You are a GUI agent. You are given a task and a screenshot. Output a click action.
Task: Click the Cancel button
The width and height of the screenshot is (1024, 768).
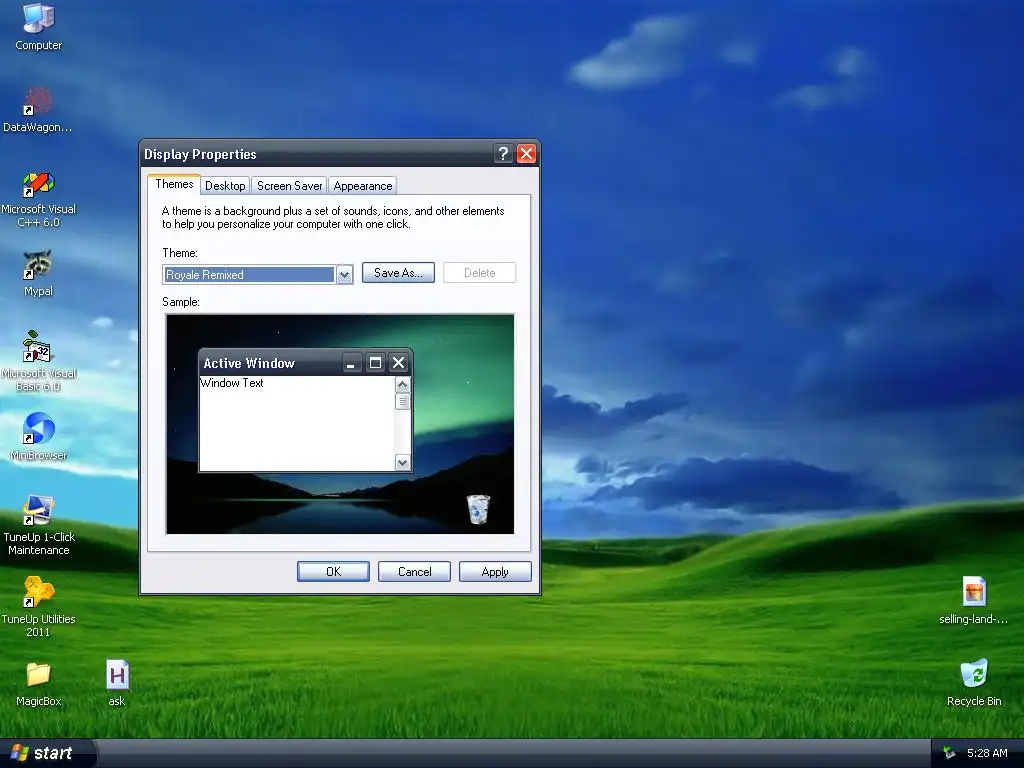(x=414, y=571)
